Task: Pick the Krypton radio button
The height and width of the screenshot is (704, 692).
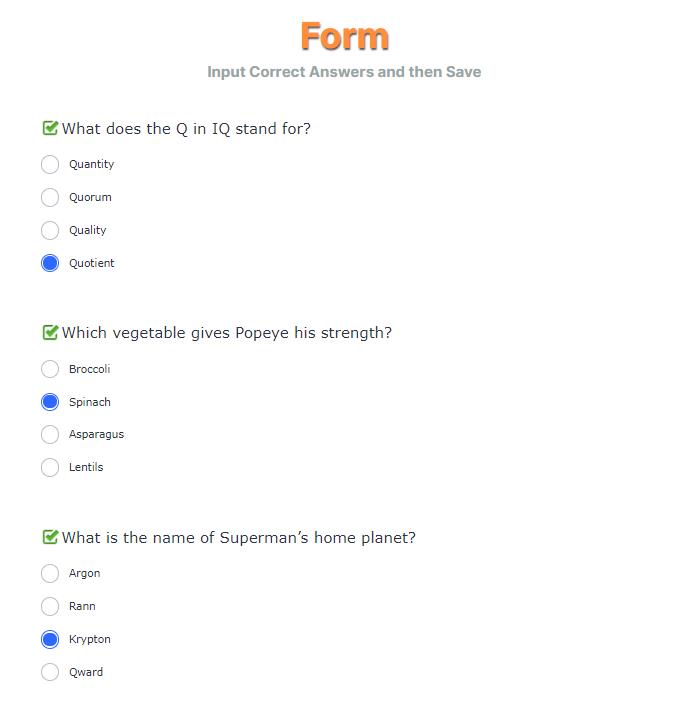Action: (50, 639)
